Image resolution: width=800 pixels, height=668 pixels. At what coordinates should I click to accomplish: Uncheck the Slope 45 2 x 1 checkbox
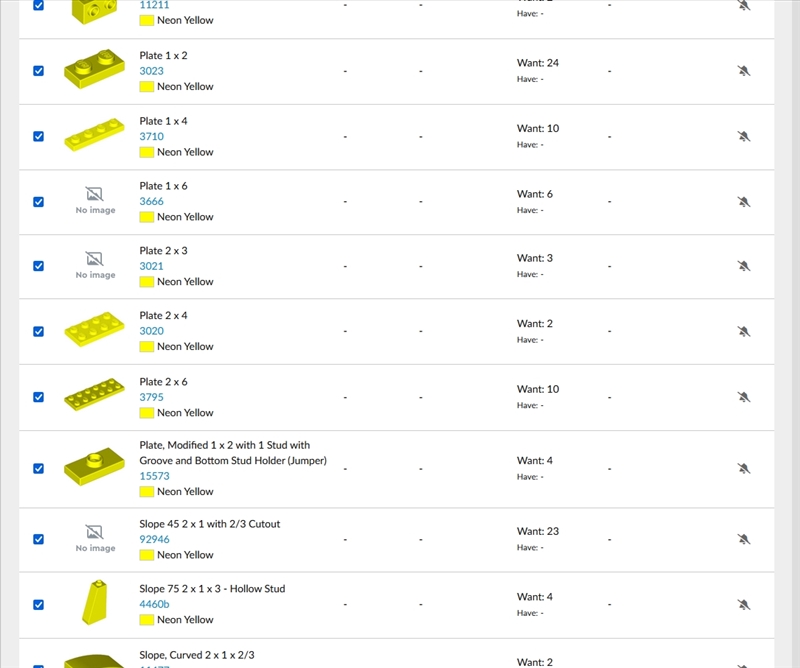click(39, 539)
